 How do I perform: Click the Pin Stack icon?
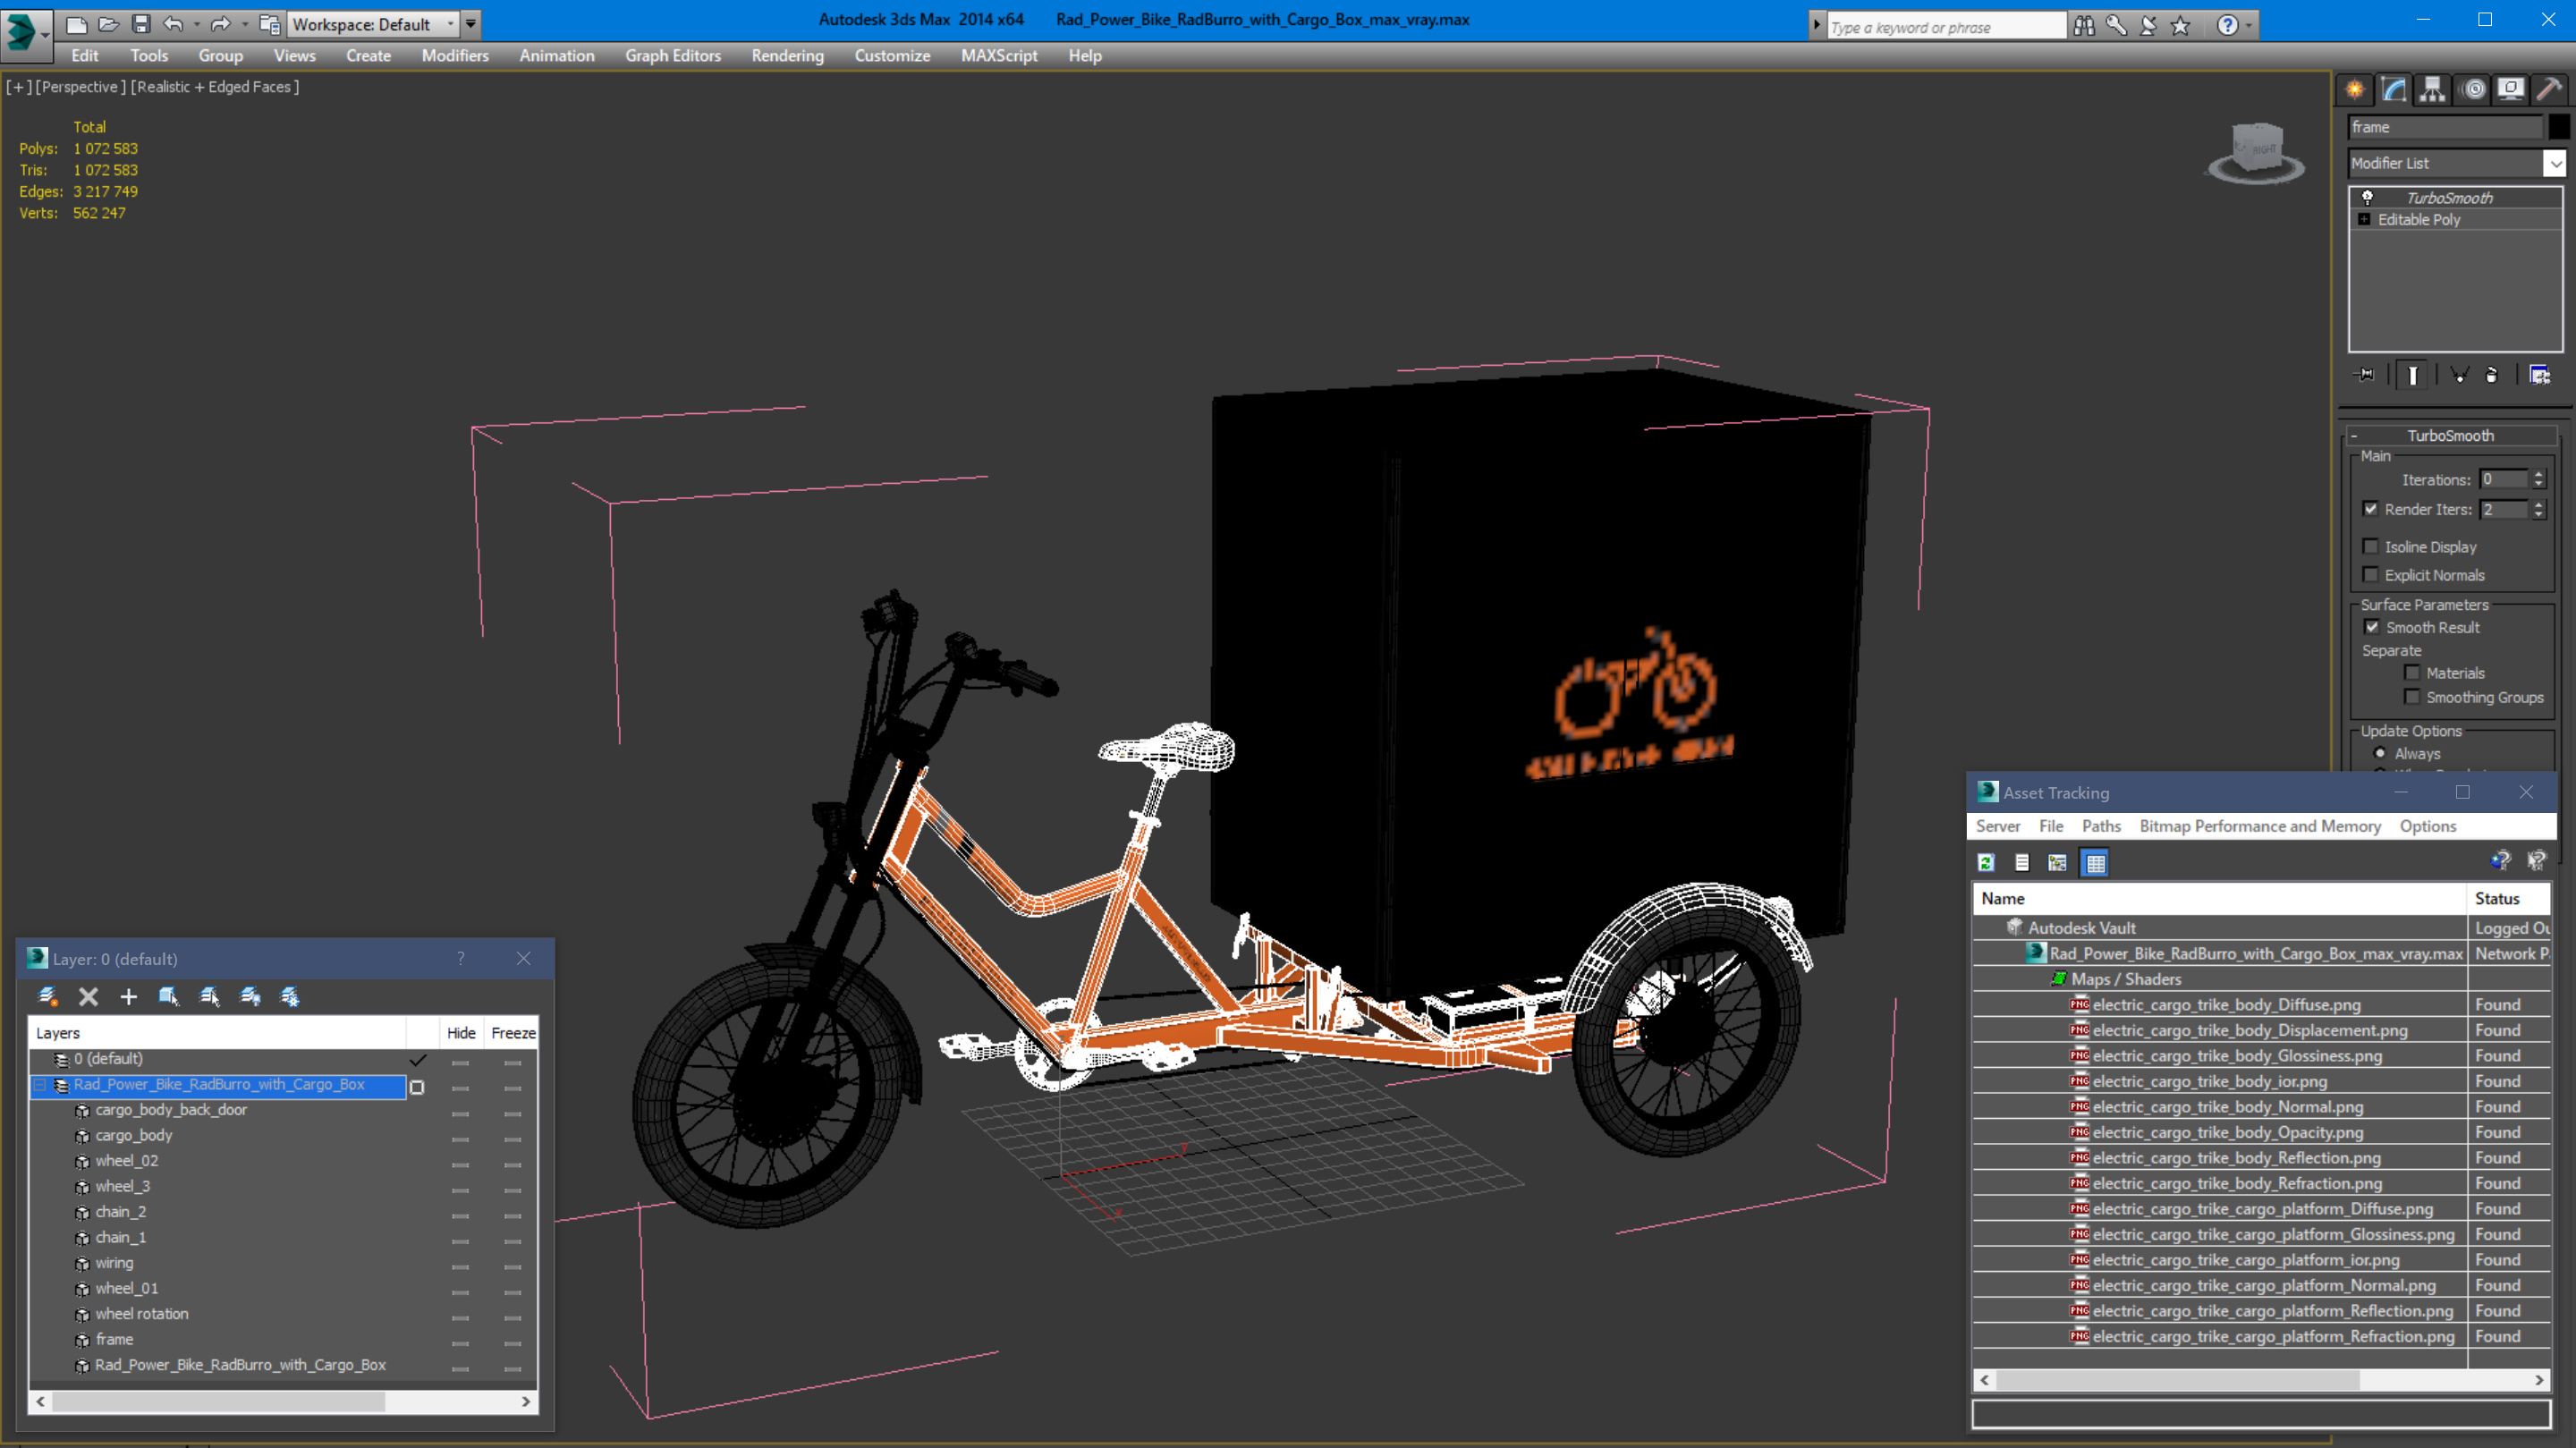pos(2366,375)
